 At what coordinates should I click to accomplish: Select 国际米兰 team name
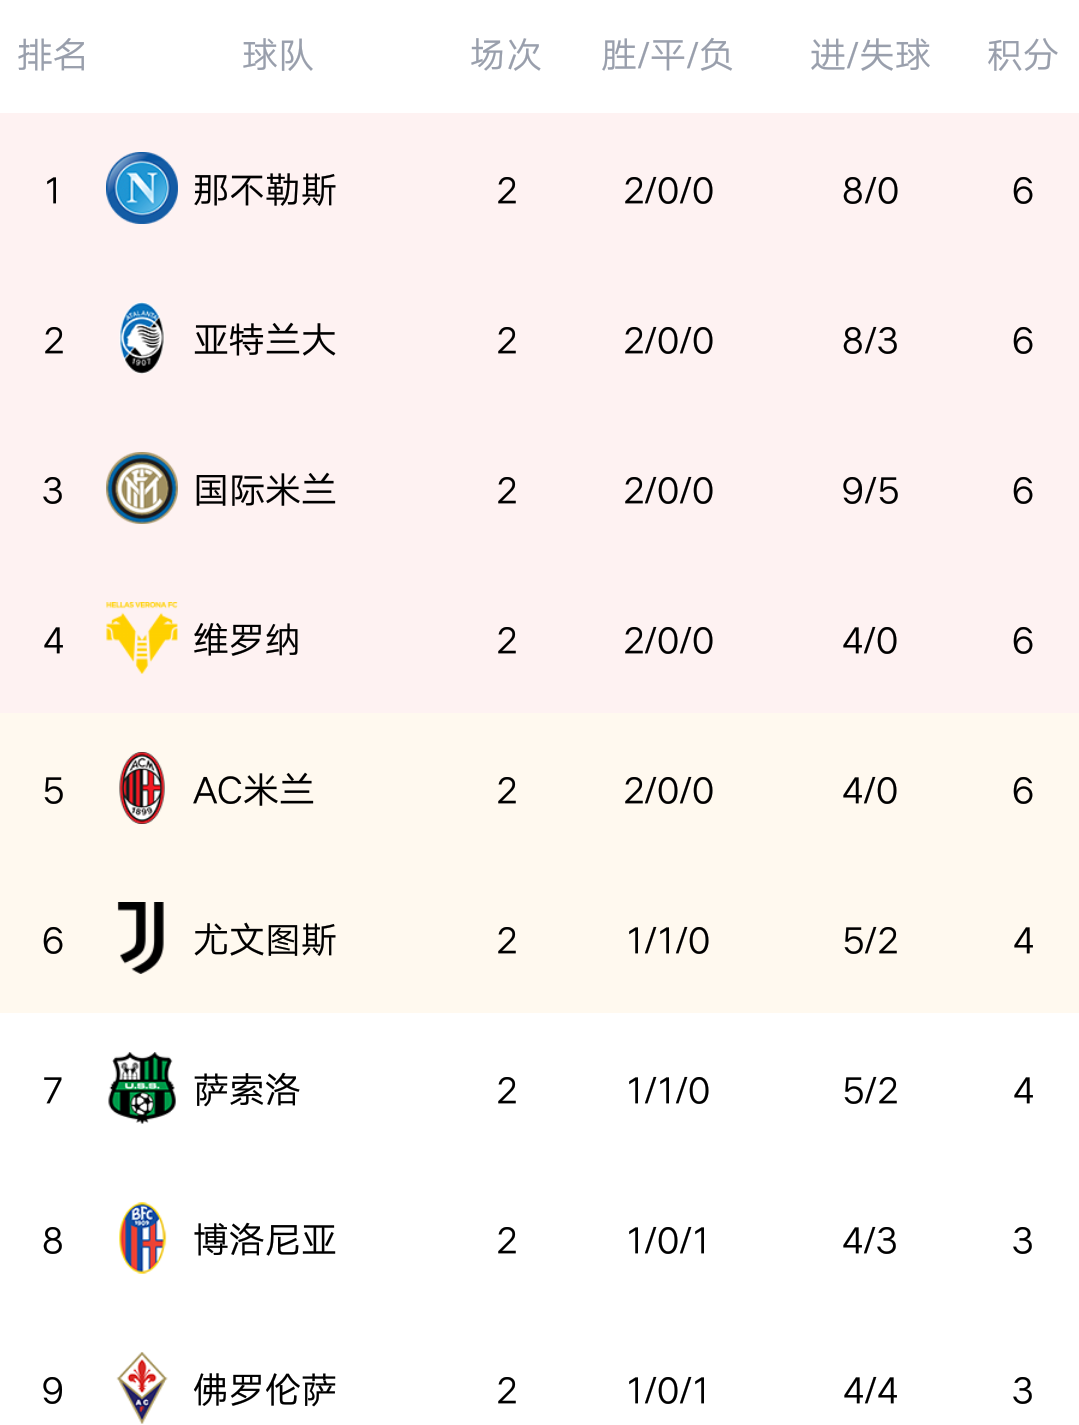pyautogui.click(x=265, y=490)
